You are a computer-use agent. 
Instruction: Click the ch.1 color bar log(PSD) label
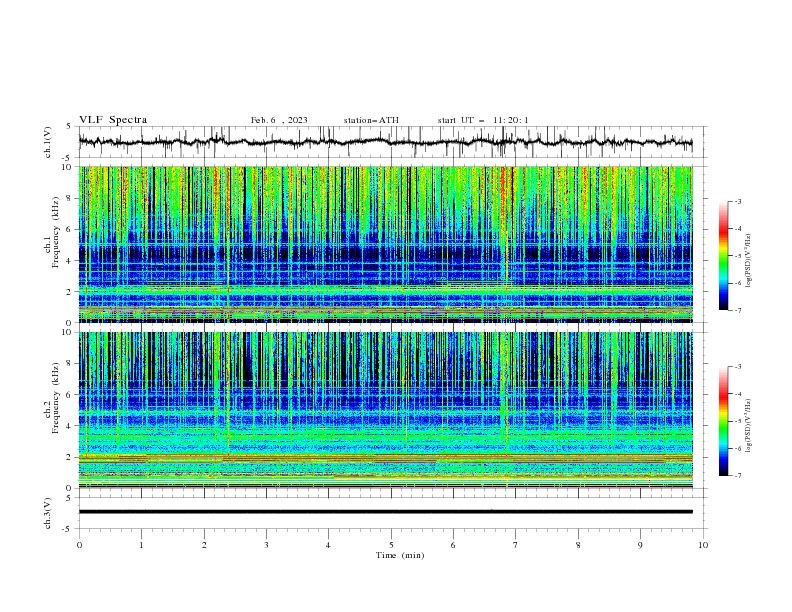pos(749,261)
